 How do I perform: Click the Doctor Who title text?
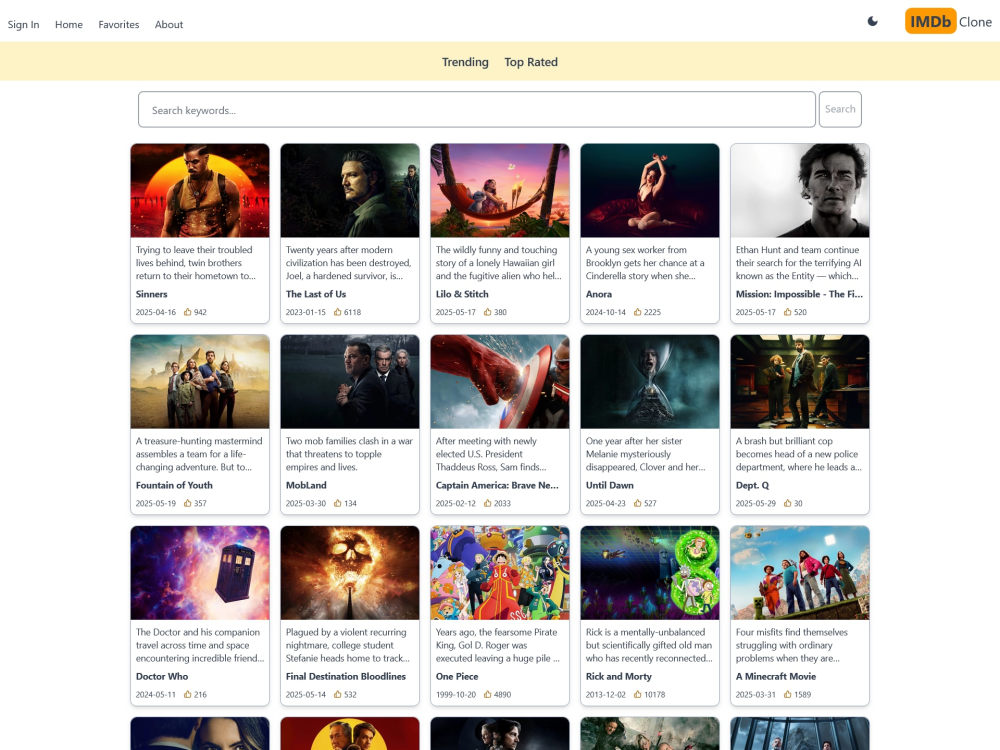point(162,677)
